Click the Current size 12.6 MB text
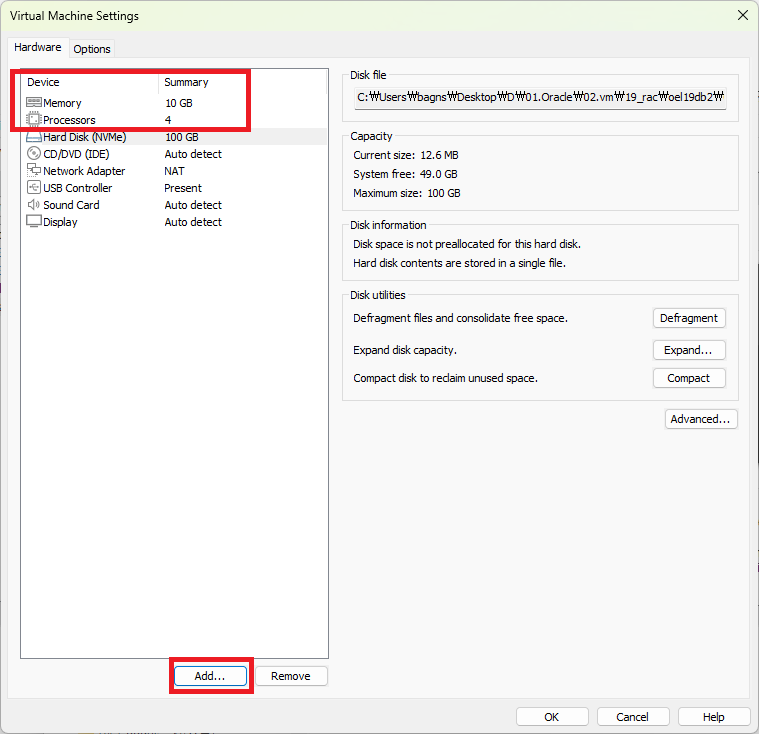759x734 pixels. (x=406, y=155)
